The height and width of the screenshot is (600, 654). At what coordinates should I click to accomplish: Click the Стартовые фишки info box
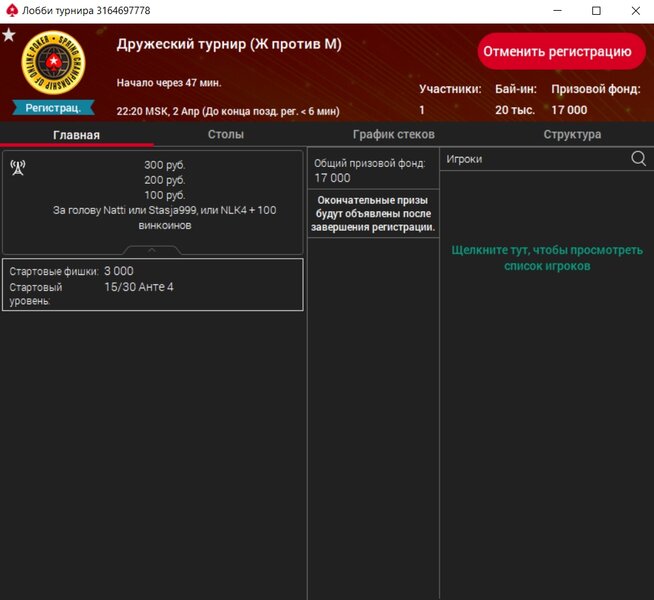(152, 285)
